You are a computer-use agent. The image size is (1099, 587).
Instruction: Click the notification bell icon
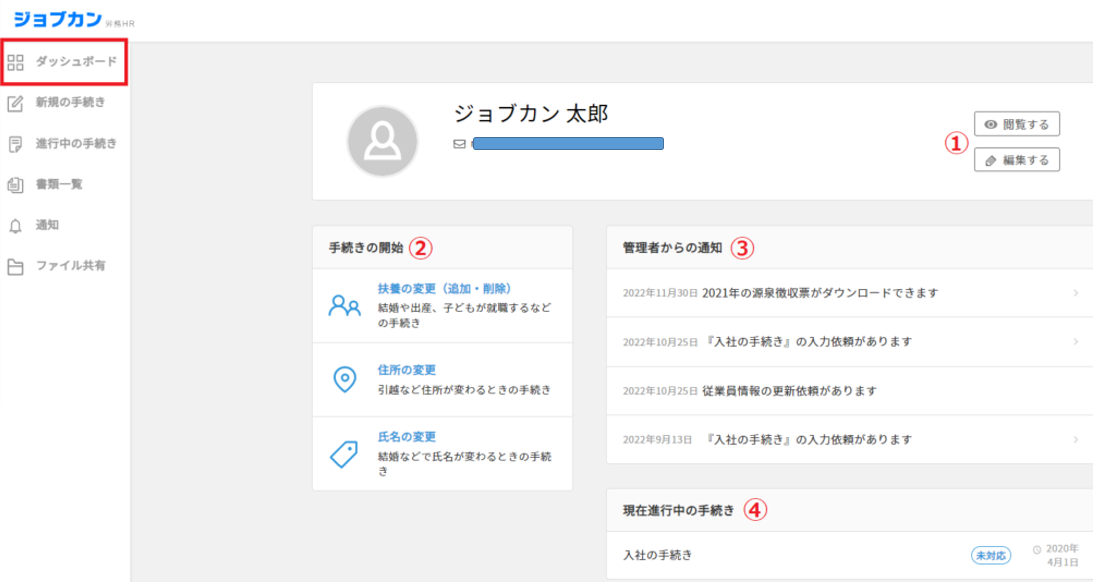[x=15, y=226]
